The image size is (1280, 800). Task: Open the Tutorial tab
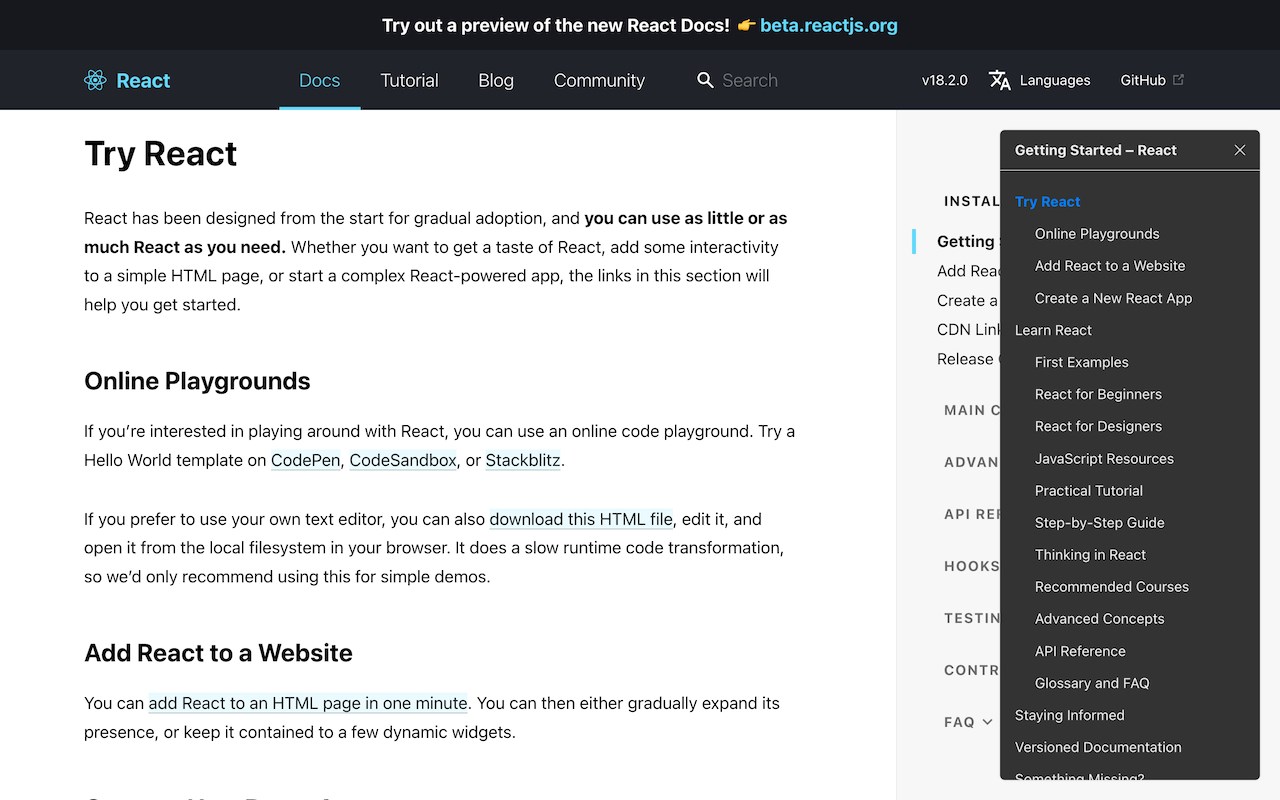click(409, 80)
